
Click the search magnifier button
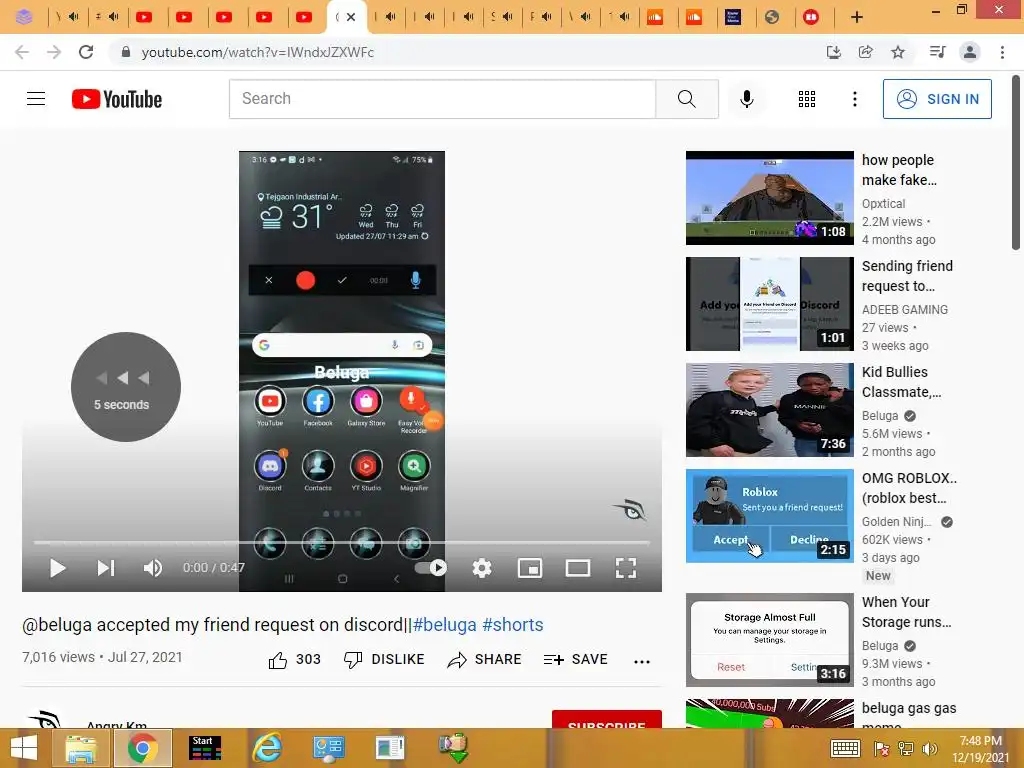click(x=687, y=99)
